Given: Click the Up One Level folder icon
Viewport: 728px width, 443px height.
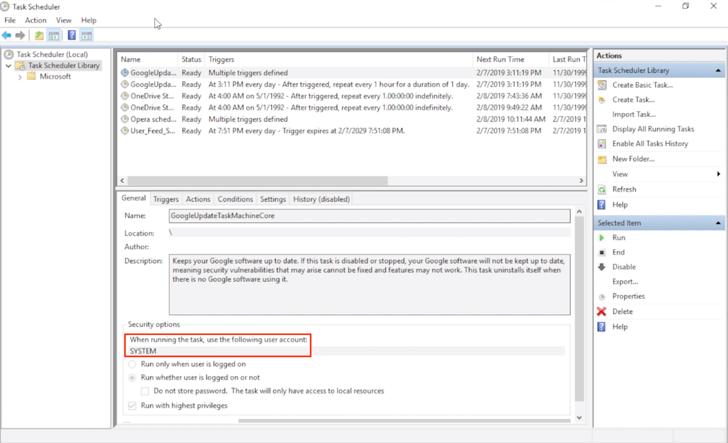Looking at the screenshot, I should pyautogui.click(x=39, y=35).
